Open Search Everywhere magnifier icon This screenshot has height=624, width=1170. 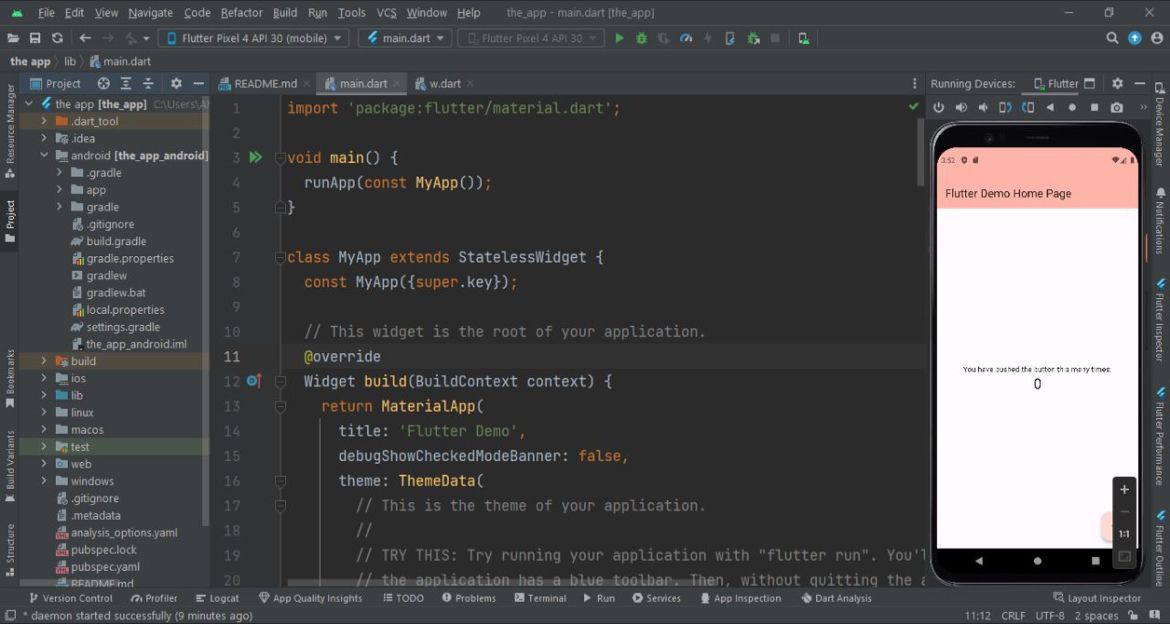point(1112,38)
